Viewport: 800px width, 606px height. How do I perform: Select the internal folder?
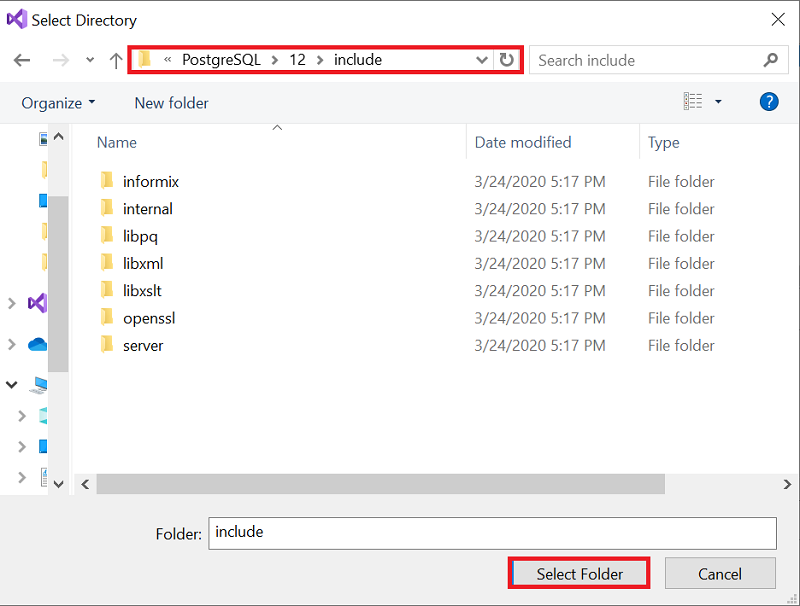[x=147, y=209]
